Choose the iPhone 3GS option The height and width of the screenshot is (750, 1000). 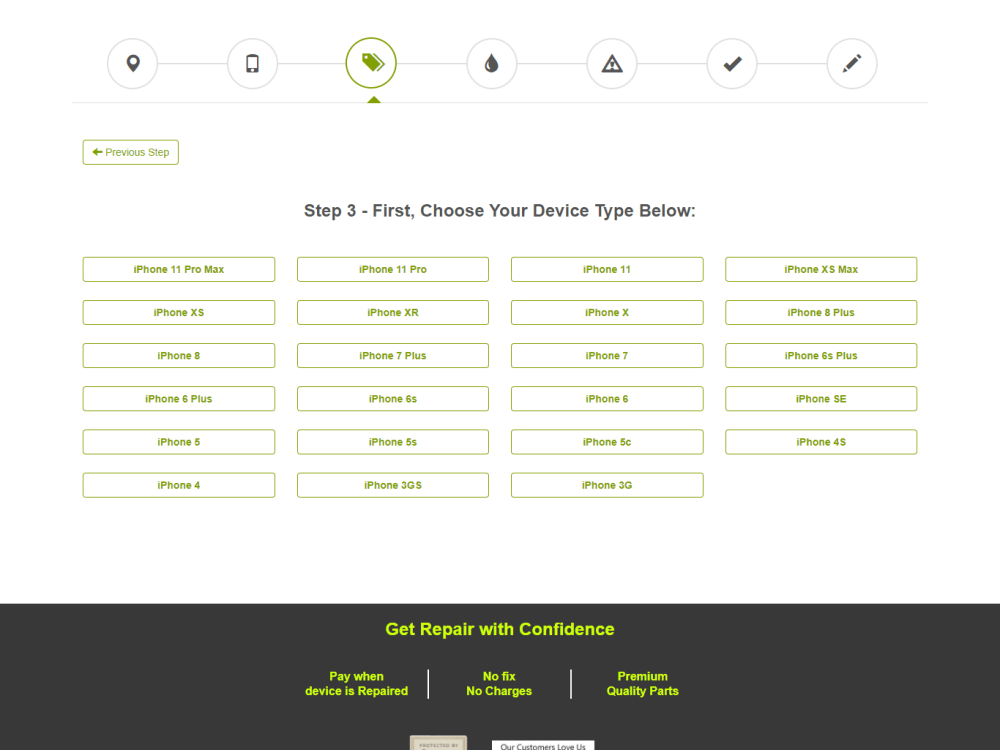(393, 485)
